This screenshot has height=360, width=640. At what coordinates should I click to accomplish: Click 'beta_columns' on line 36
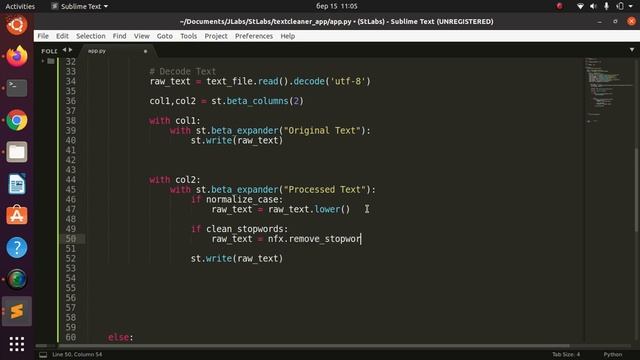[257, 101]
